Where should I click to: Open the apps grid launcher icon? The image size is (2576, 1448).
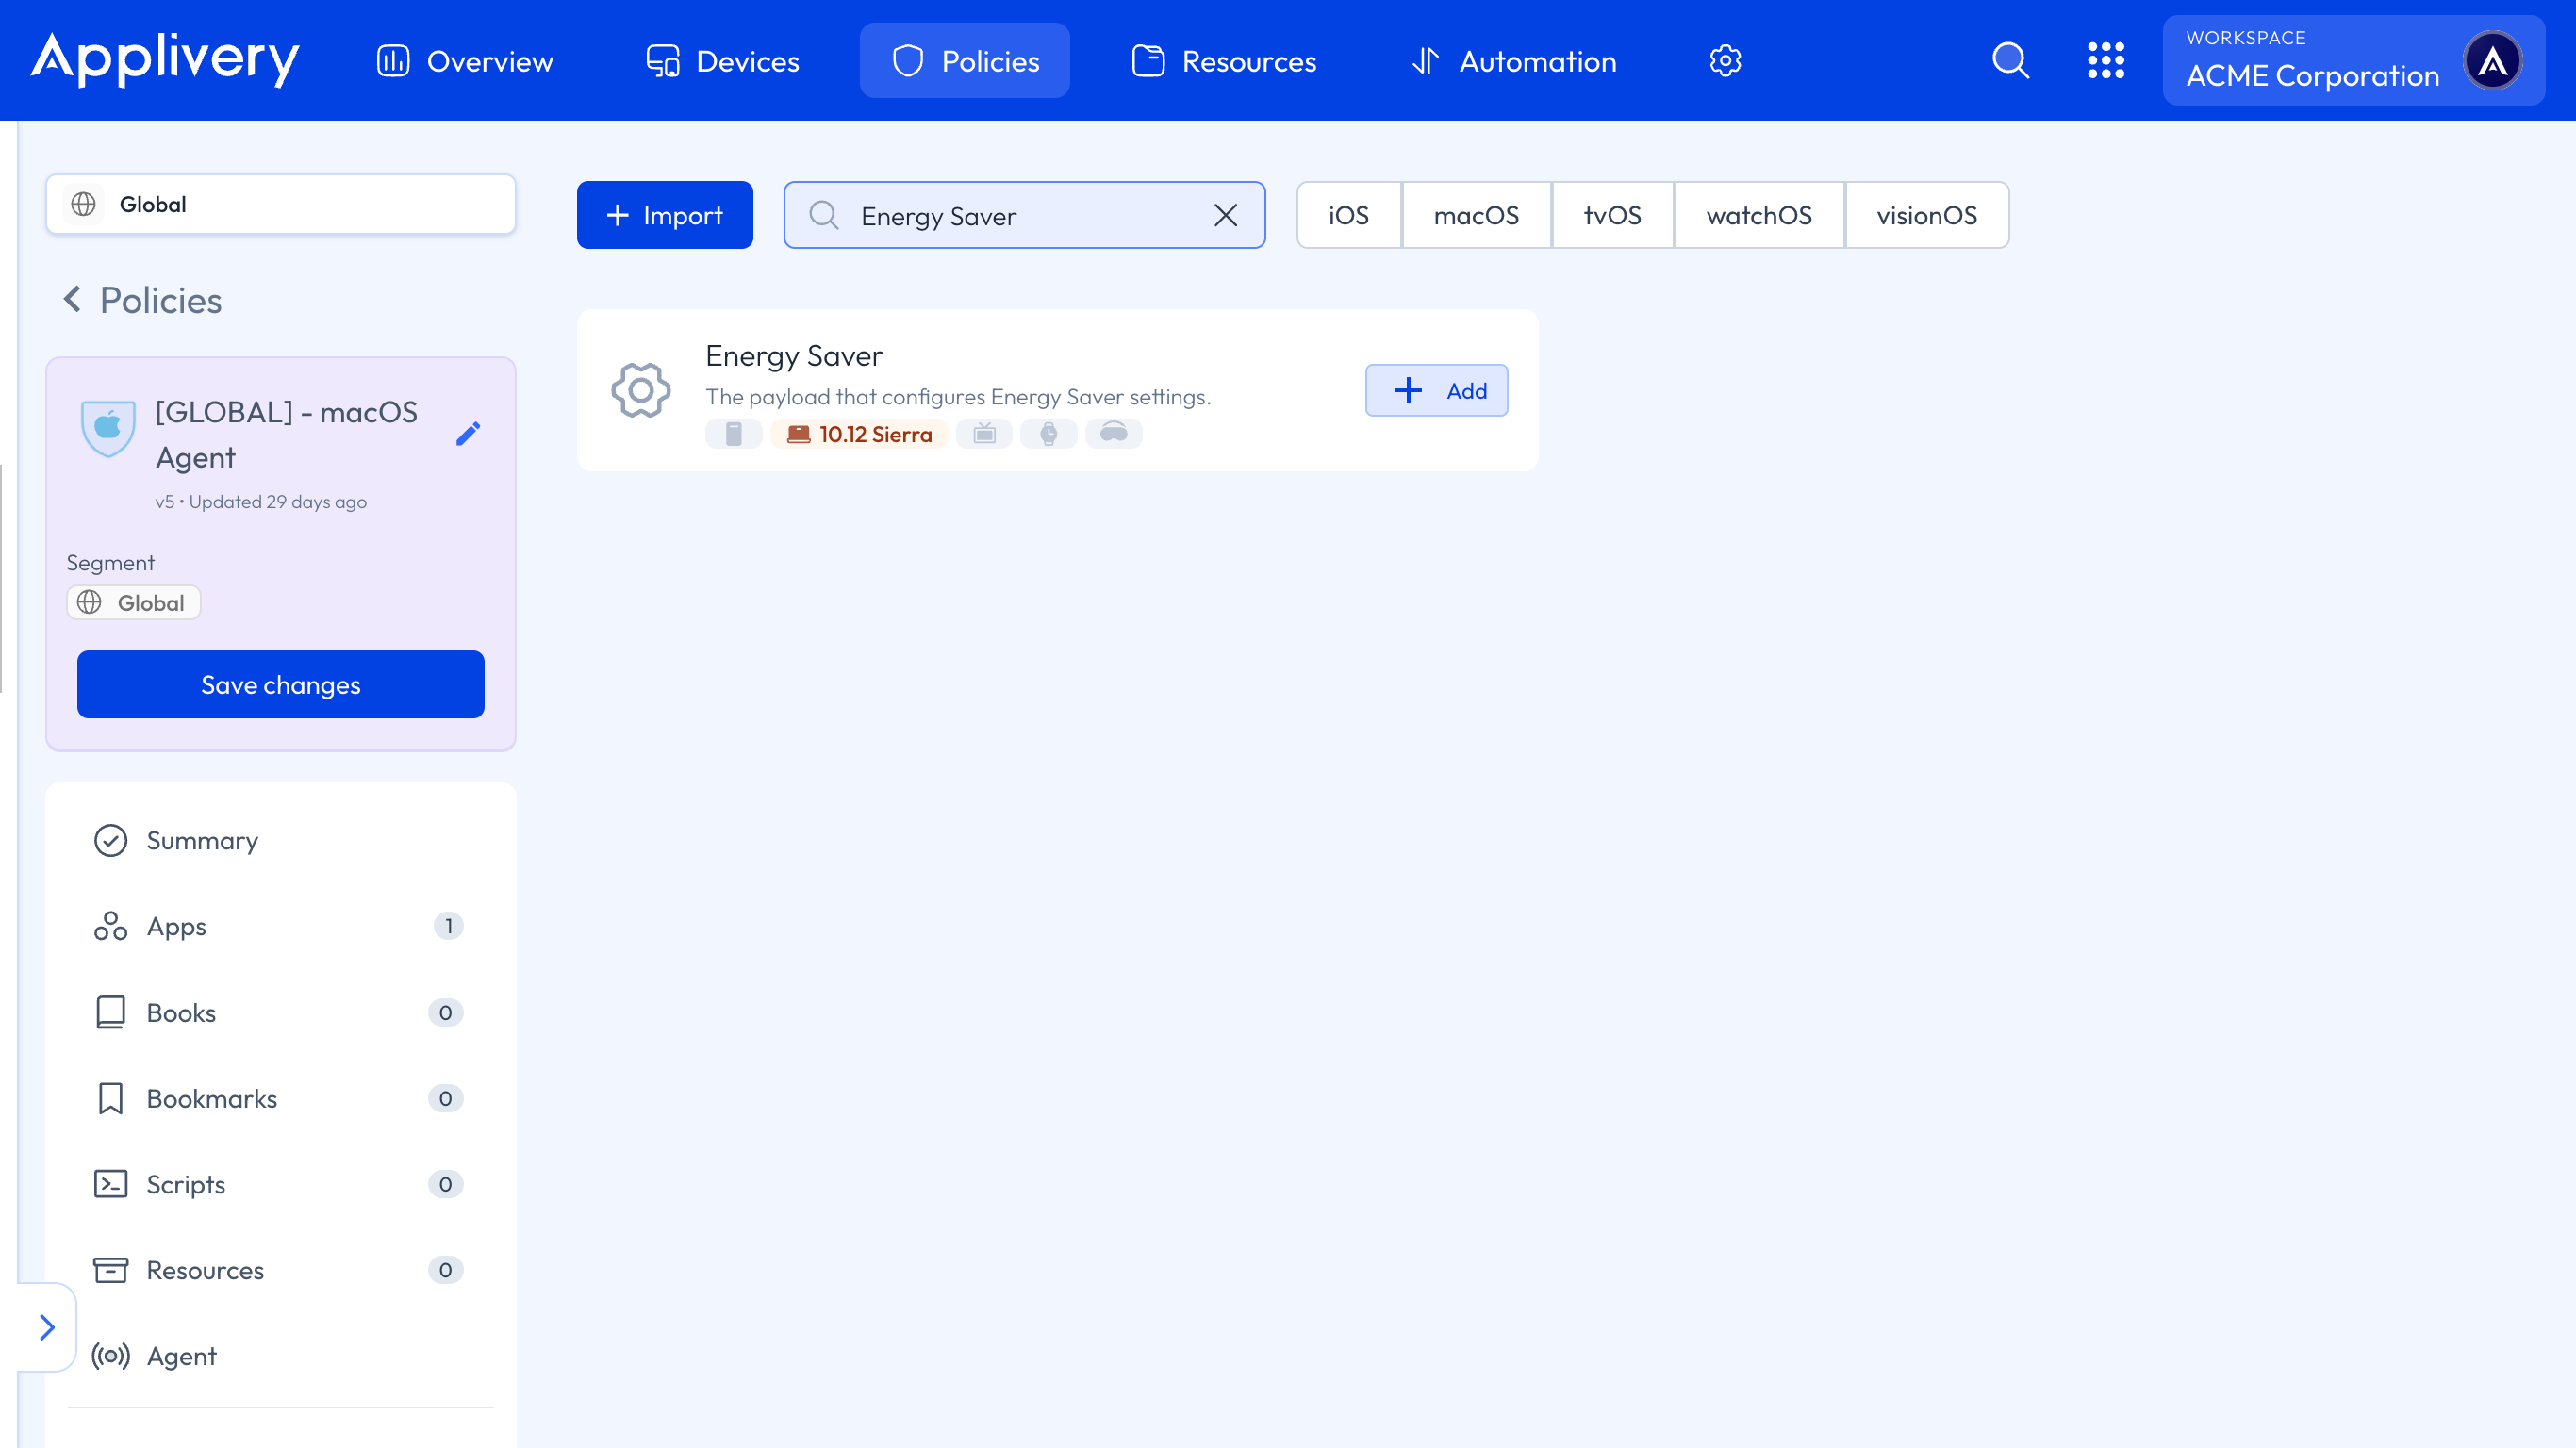click(x=2105, y=61)
